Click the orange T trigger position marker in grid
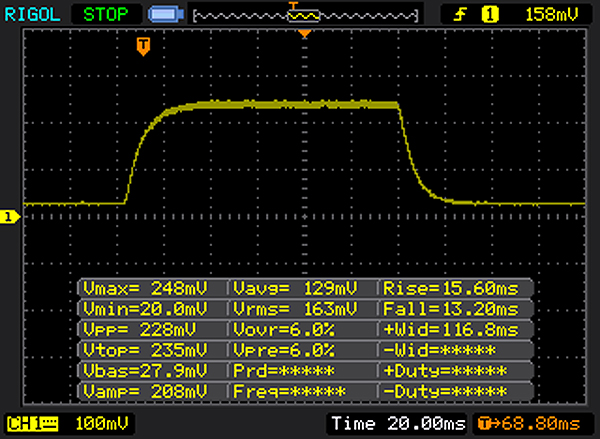The width and height of the screenshot is (600, 439). pyautogui.click(x=143, y=47)
